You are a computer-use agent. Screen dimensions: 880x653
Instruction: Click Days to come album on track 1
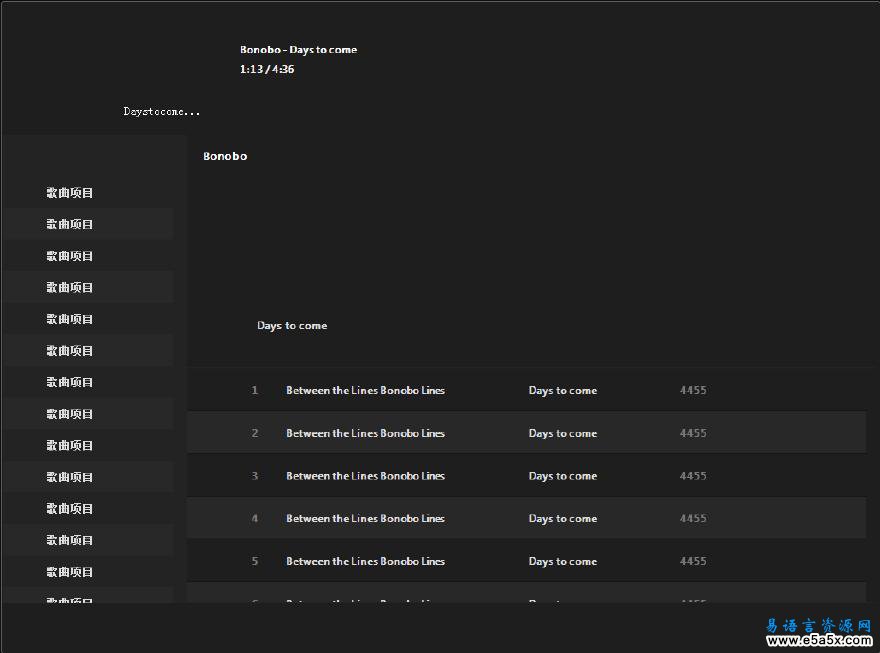562,391
